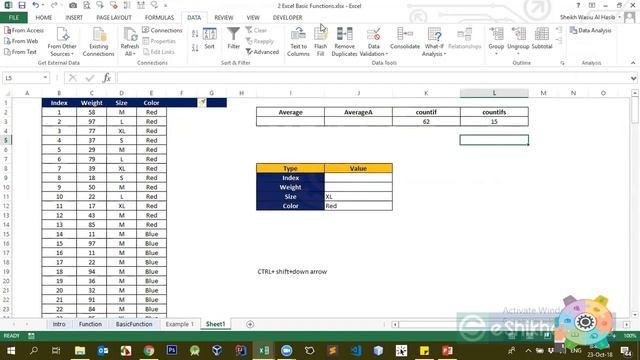This screenshot has height=360, width=640.
Task: Open the FILE backstage tab
Action: [x=13, y=18]
